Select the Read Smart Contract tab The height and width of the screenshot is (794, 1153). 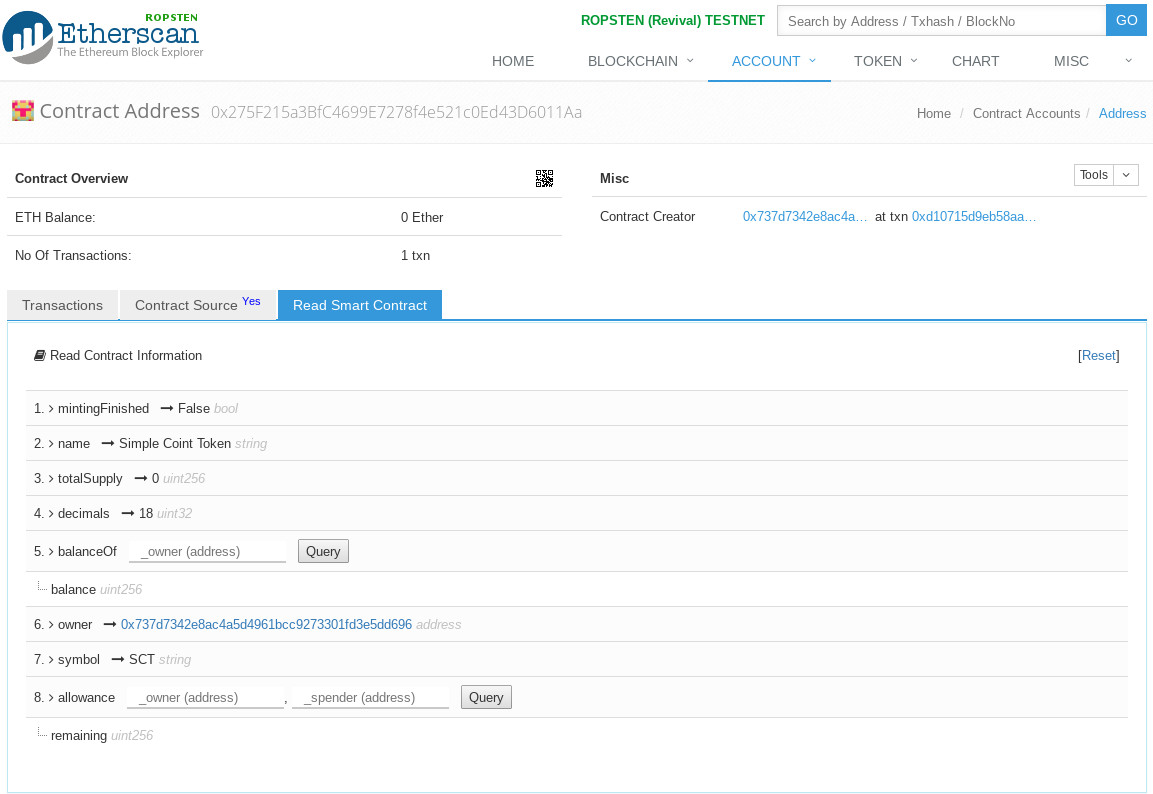[360, 305]
